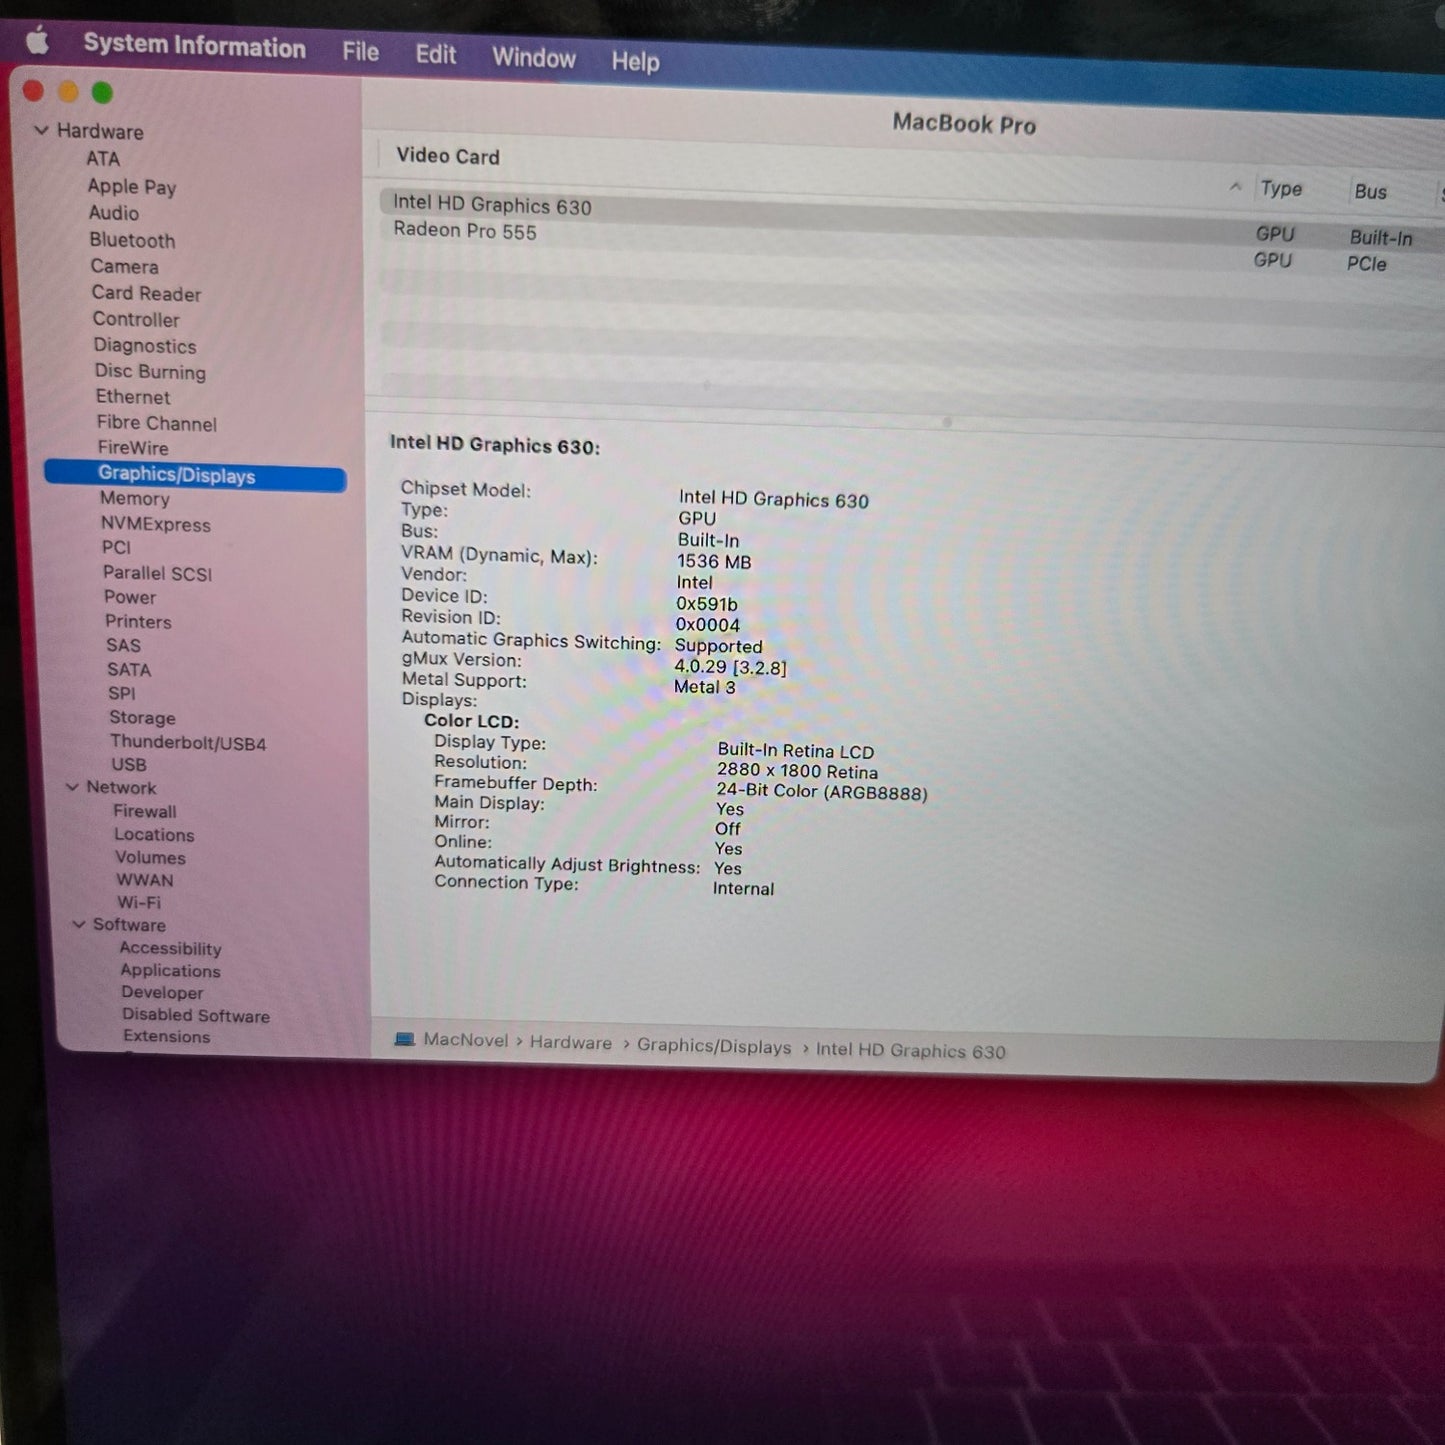Select the Radeon Pro 555 row

910,246
